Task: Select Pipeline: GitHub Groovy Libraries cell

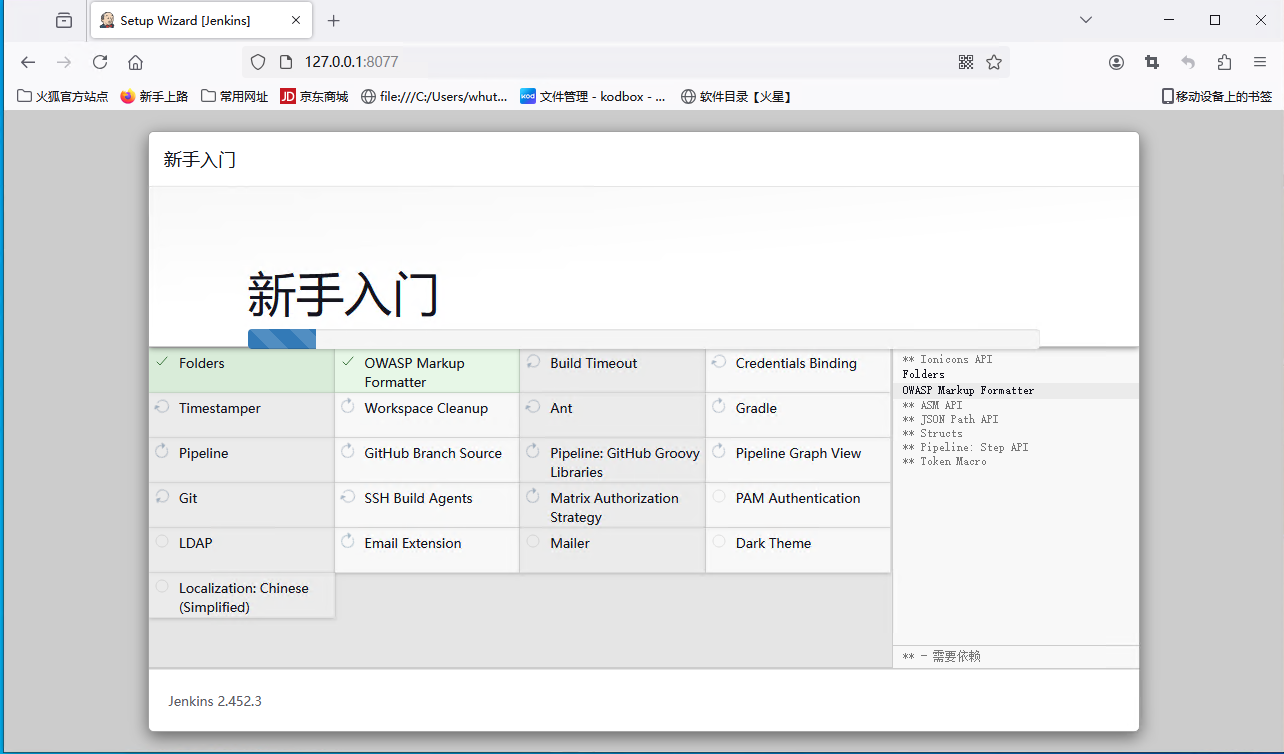Action: 613,460
